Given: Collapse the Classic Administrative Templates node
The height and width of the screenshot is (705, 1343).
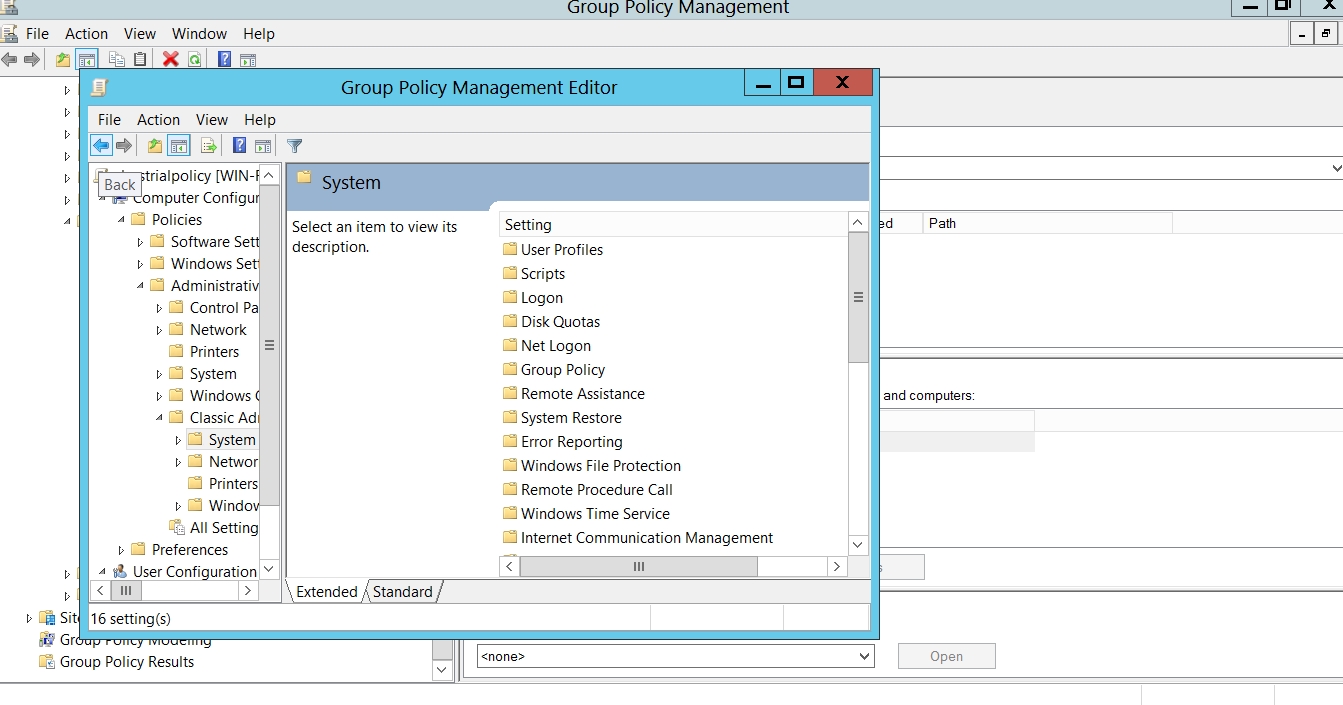Looking at the screenshot, I should click(160, 418).
